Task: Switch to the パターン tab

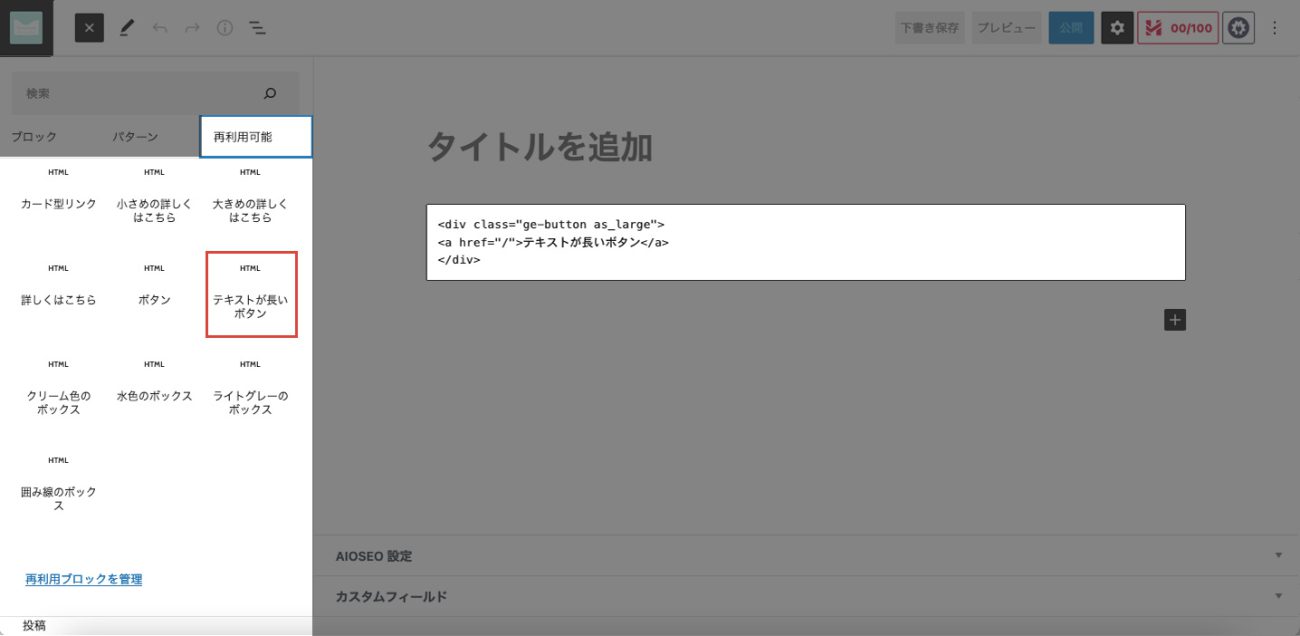Action: click(136, 137)
